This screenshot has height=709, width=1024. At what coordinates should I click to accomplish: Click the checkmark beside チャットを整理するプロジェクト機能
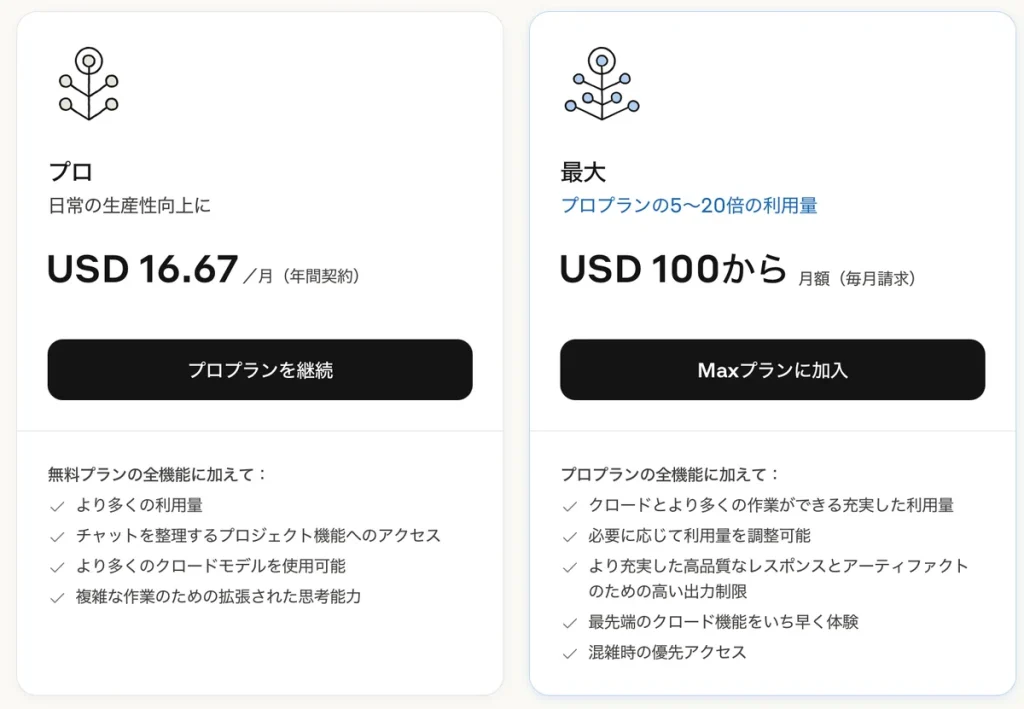click(x=57, y=537)
